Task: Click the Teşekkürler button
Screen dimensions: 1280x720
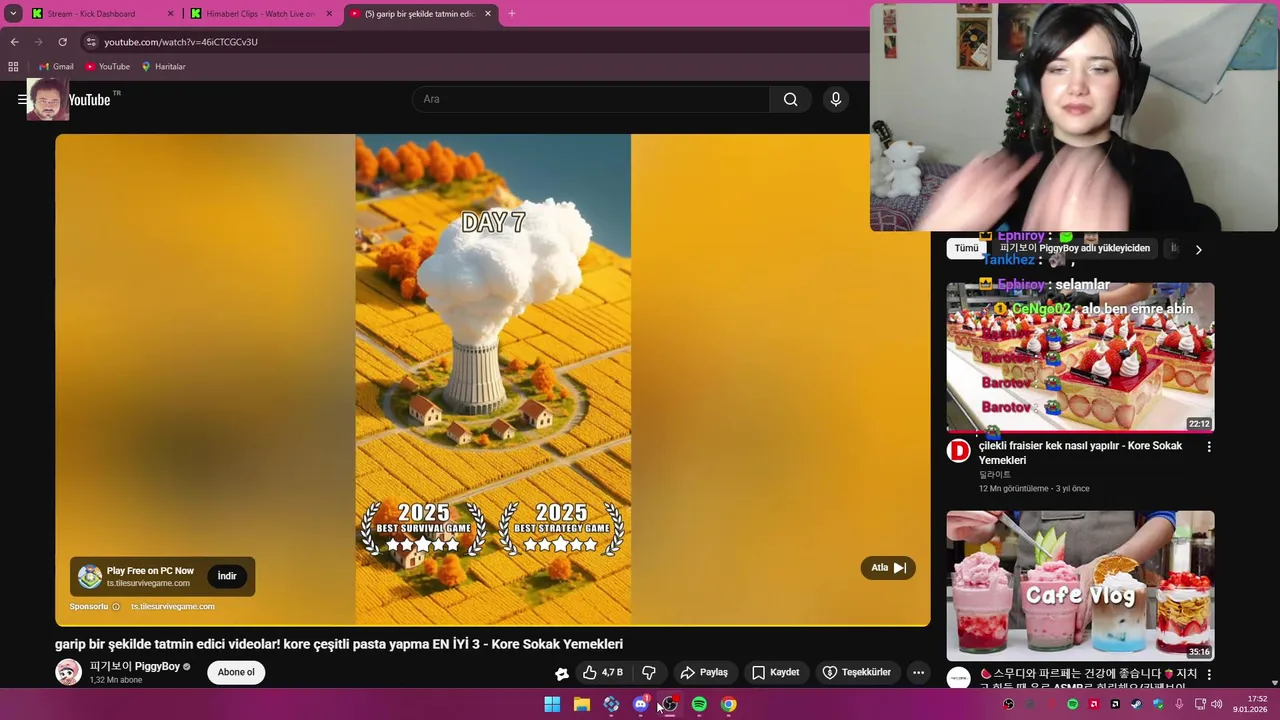Action: click(857, 672)
